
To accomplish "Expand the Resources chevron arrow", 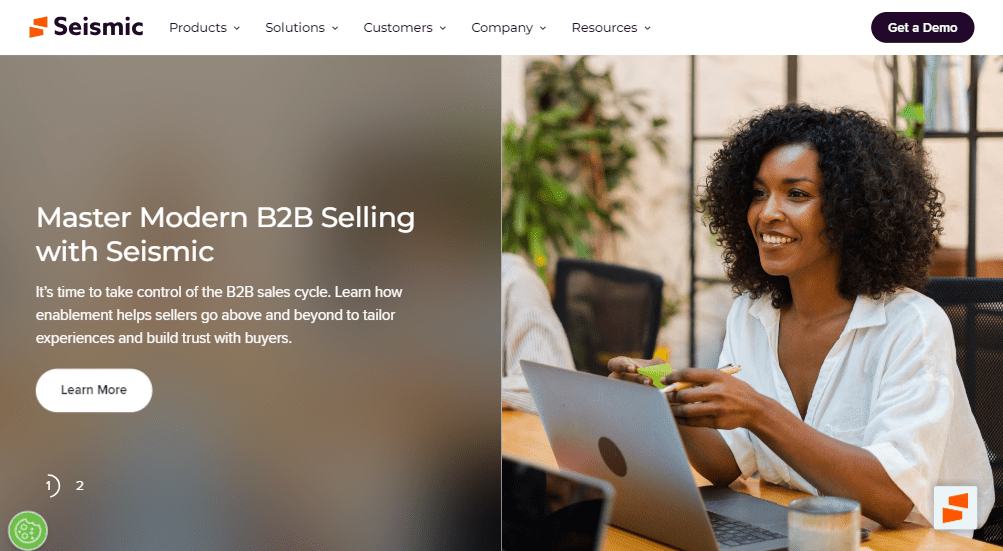I will coord(647,28).
